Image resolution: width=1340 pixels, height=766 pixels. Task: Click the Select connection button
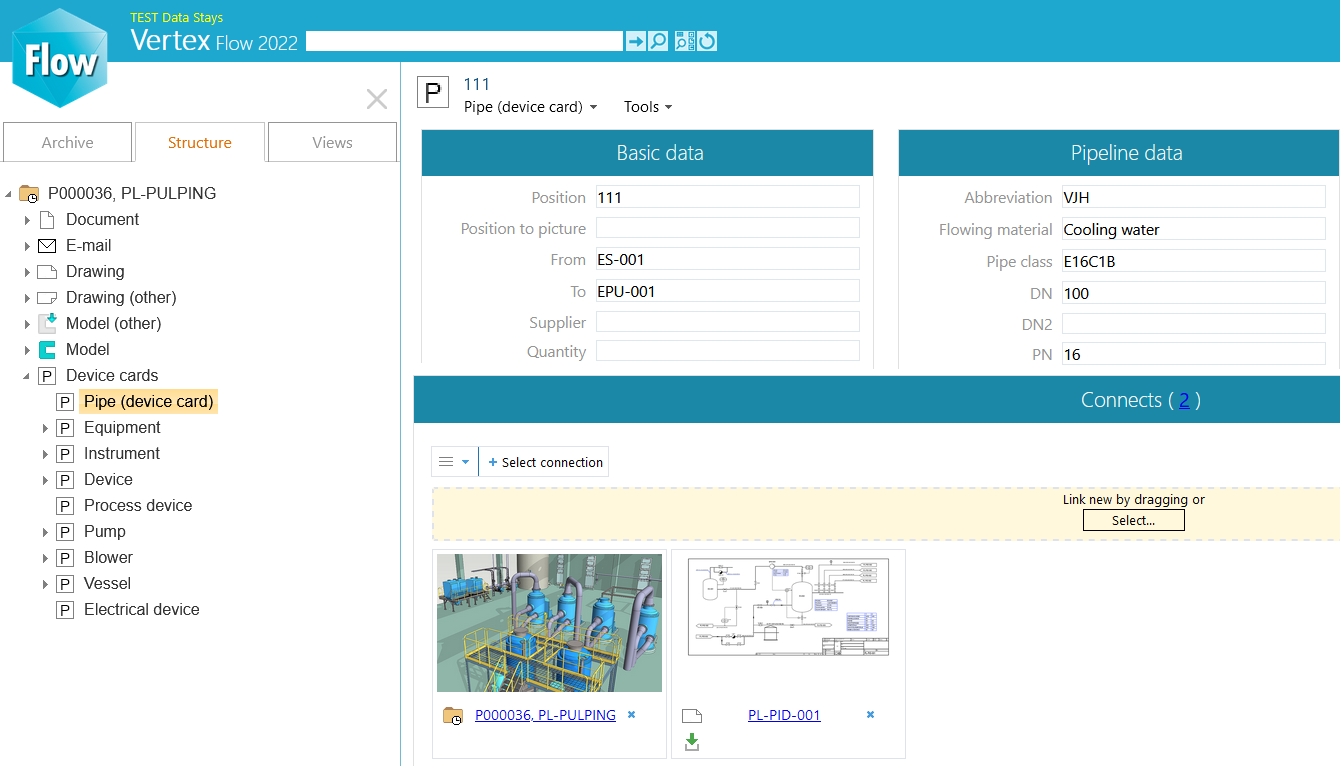545,462
